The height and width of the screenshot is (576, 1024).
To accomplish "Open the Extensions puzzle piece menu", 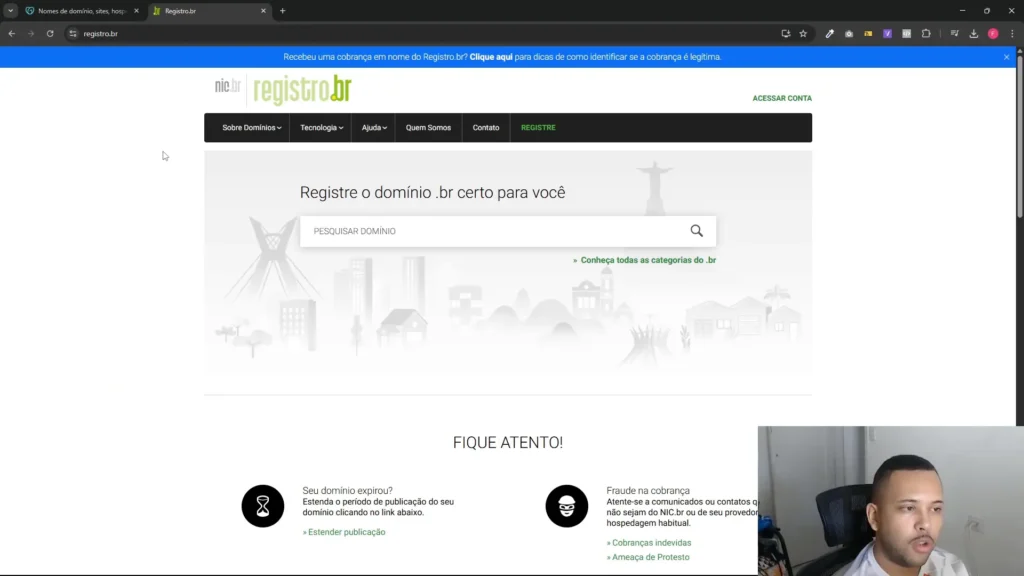I will pyautogui.click(x=926, y=33).
